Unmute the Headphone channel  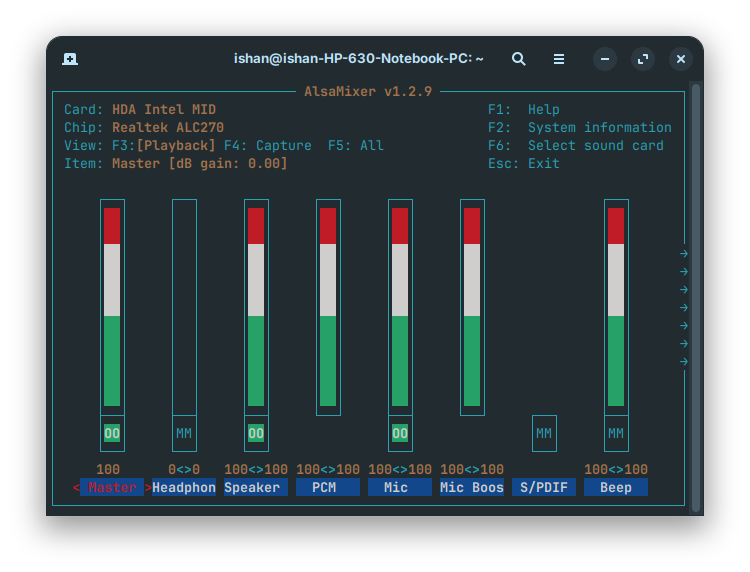tap(184, 433)
